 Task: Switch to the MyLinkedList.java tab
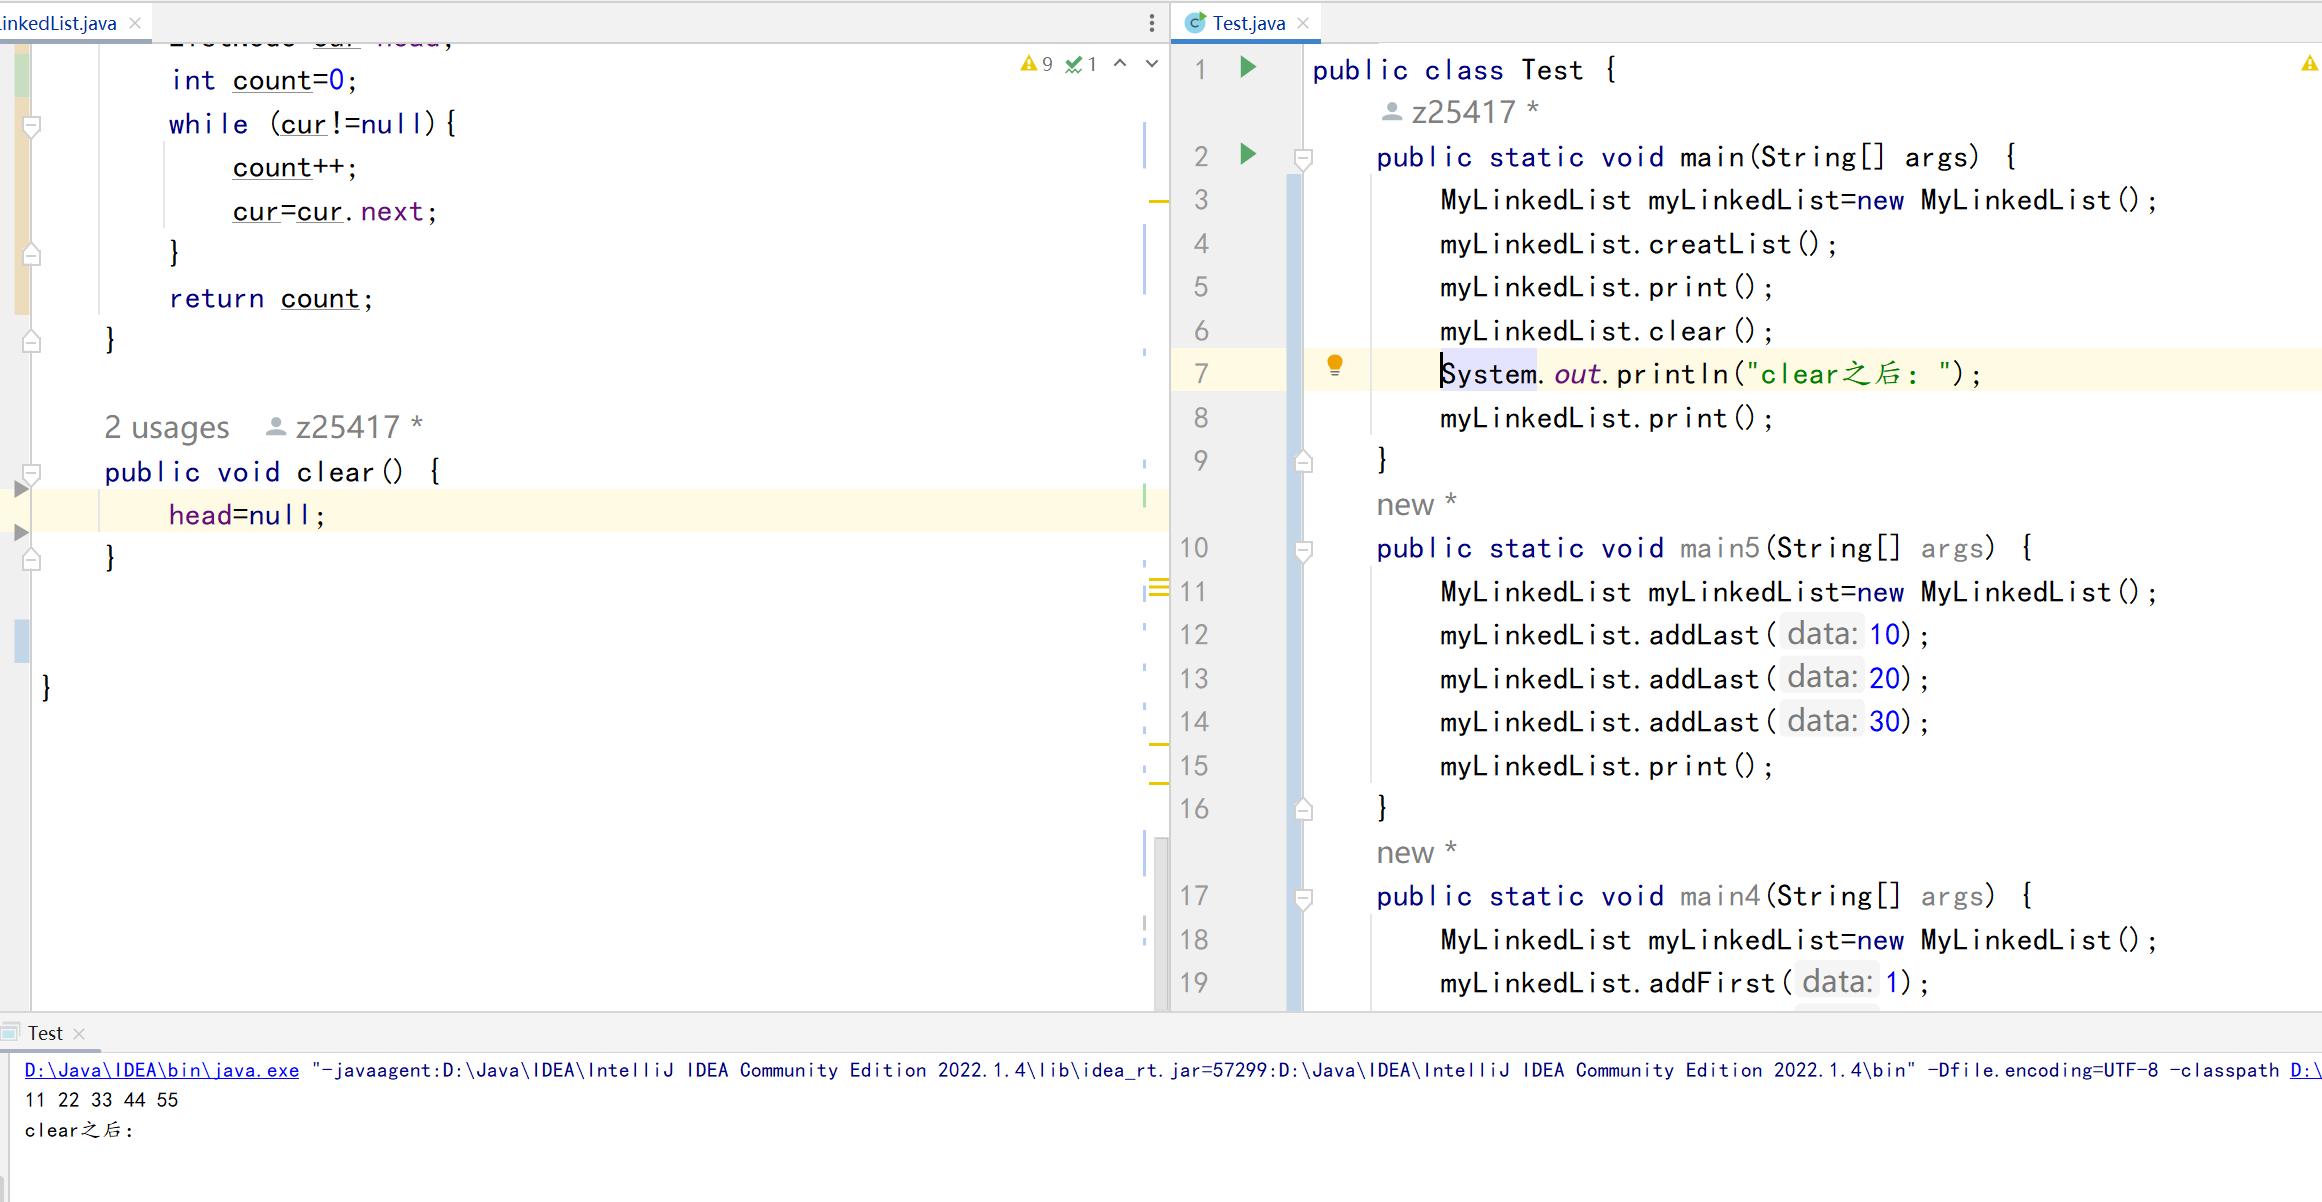[x=58, y=23]
